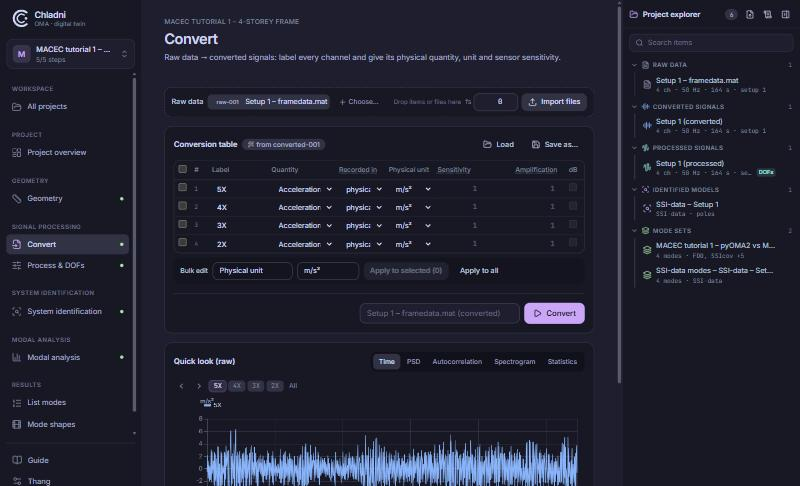Image resolution: width=800 pixels, height=486 pixels.
Task: Select the checkbox for row 2X
Action: tap(182, 242)
